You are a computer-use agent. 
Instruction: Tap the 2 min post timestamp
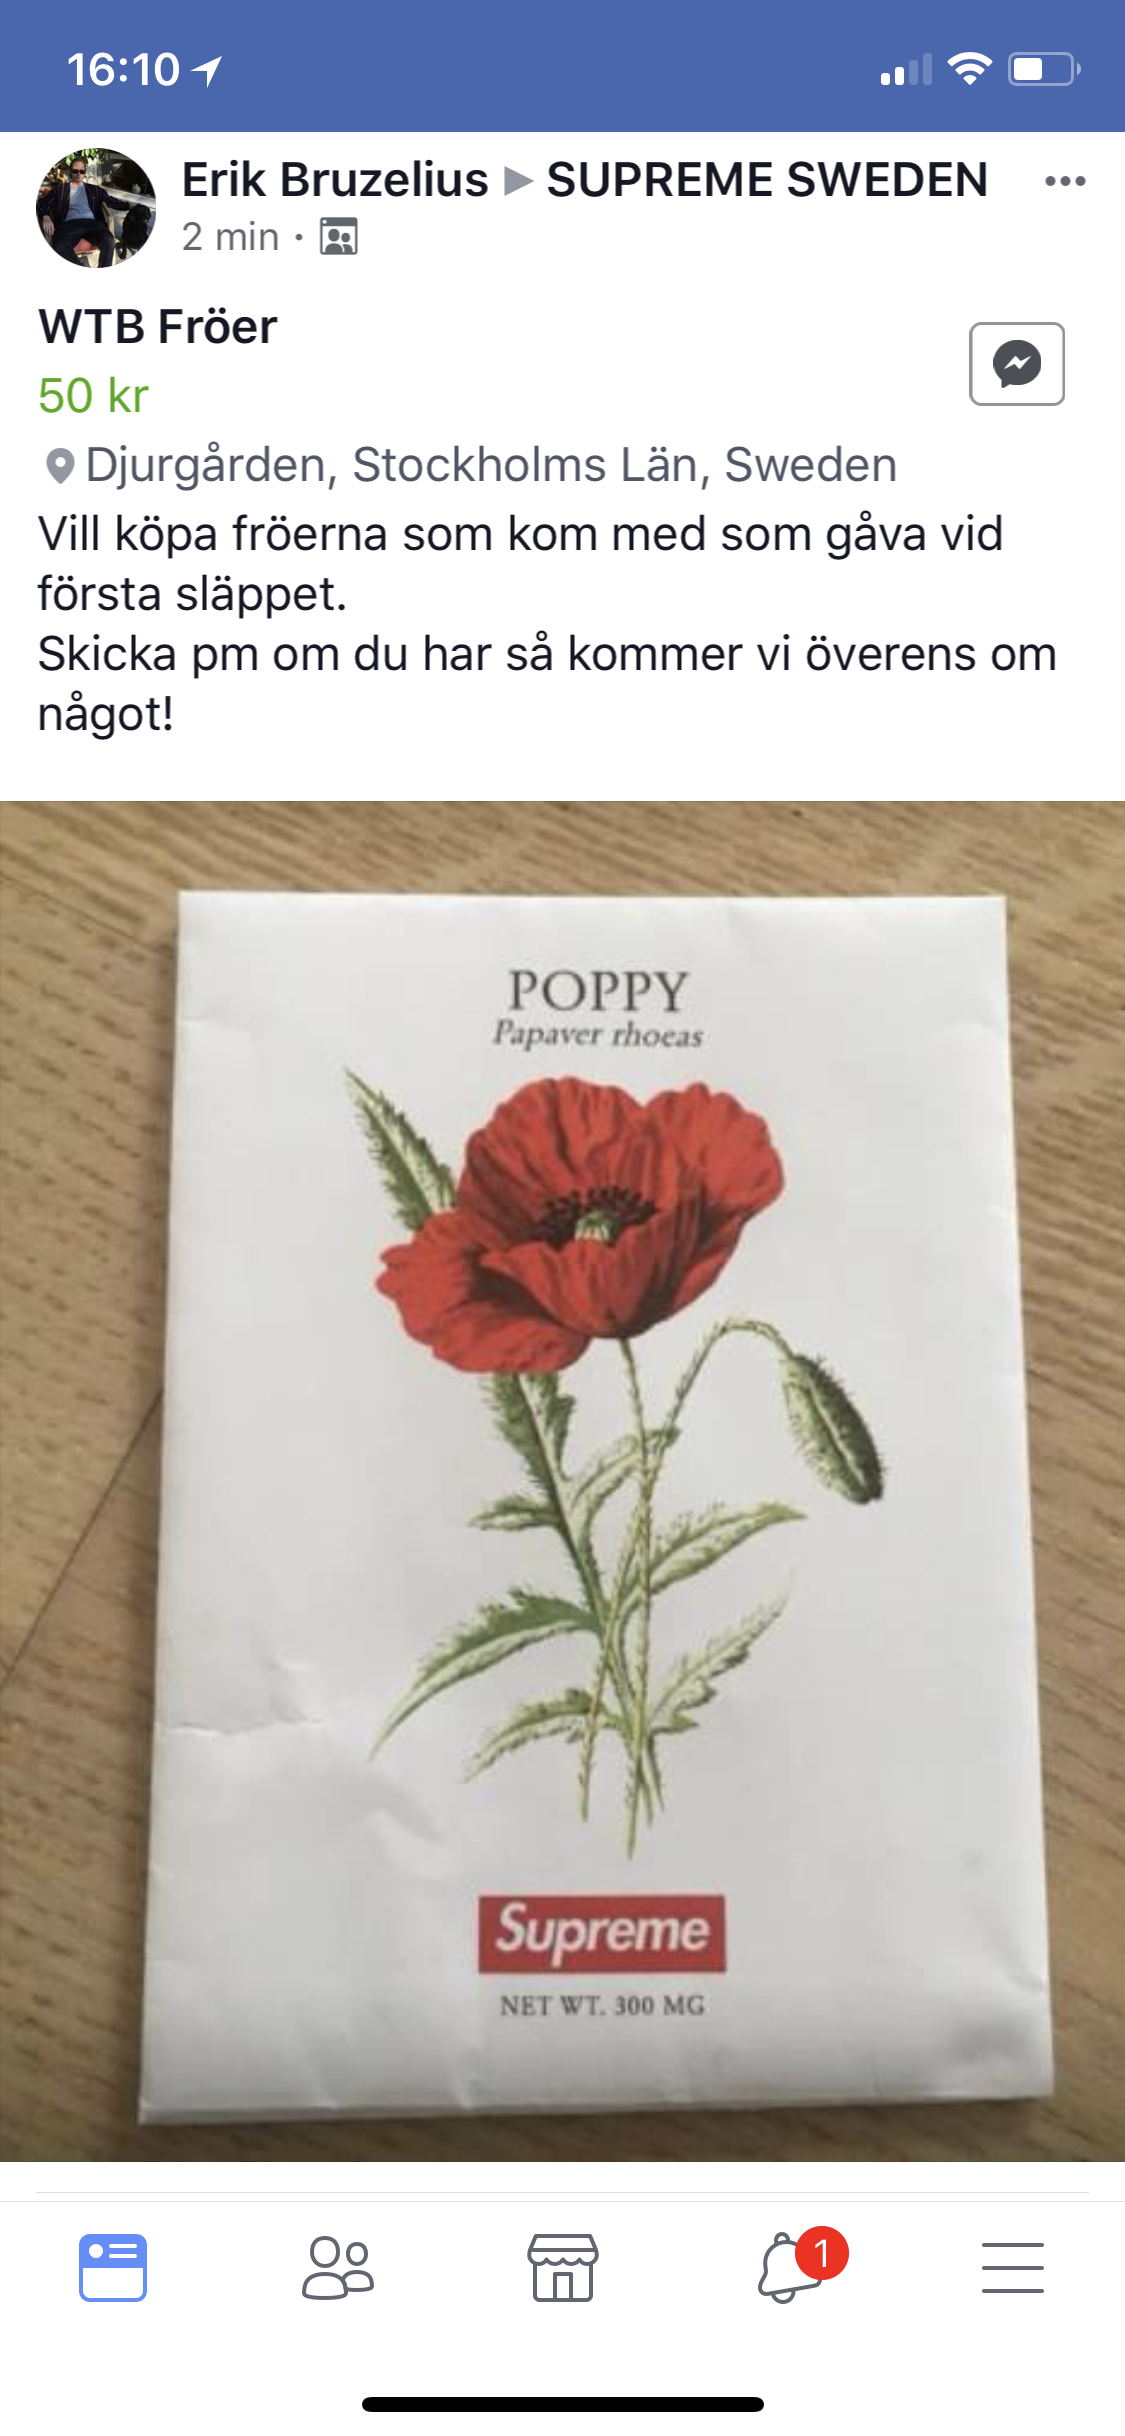pyautogui.click(x=230, y=237)
